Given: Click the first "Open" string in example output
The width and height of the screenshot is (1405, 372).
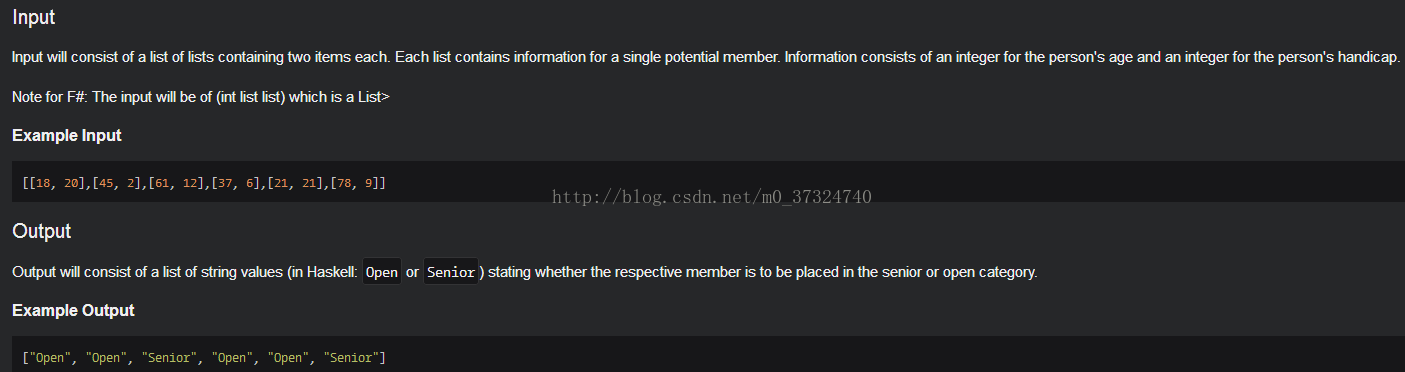Looking at the screenshot, I should (x=48, y=358).
